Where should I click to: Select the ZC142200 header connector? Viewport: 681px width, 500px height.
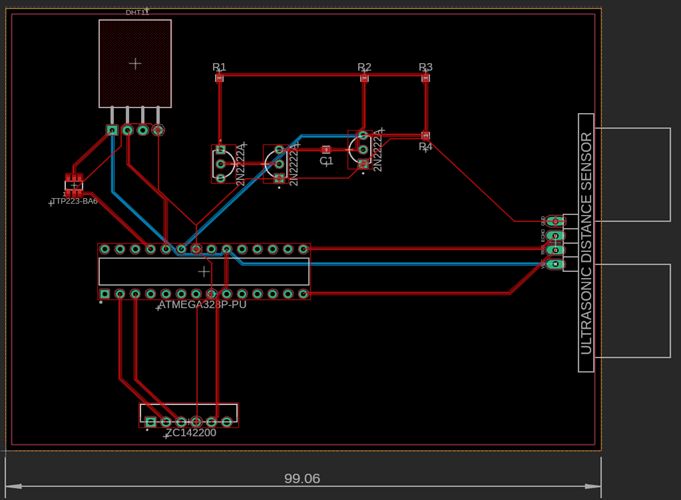point(189,413)
